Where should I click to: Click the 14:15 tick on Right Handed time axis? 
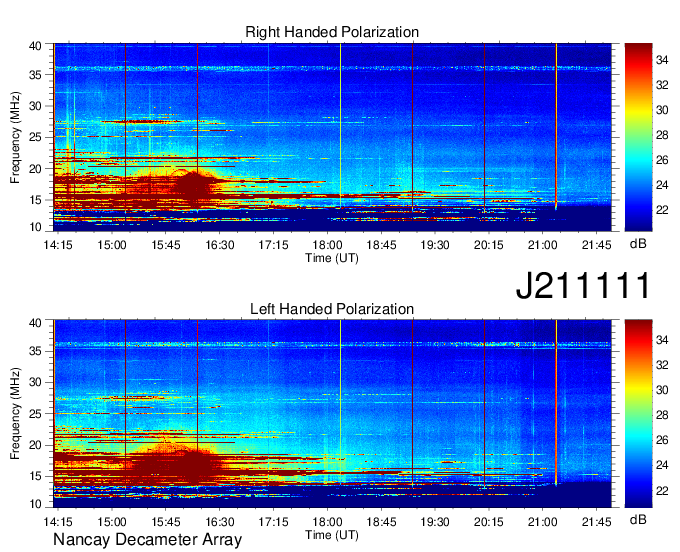coord(58,245)
